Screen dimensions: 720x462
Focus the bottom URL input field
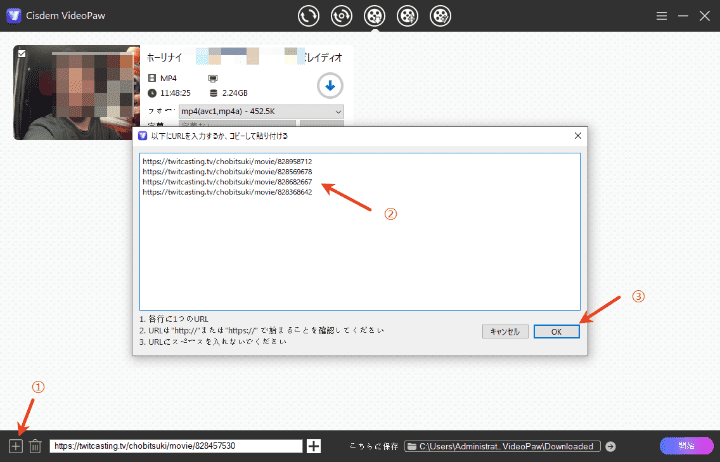click(x=176, y=446)
